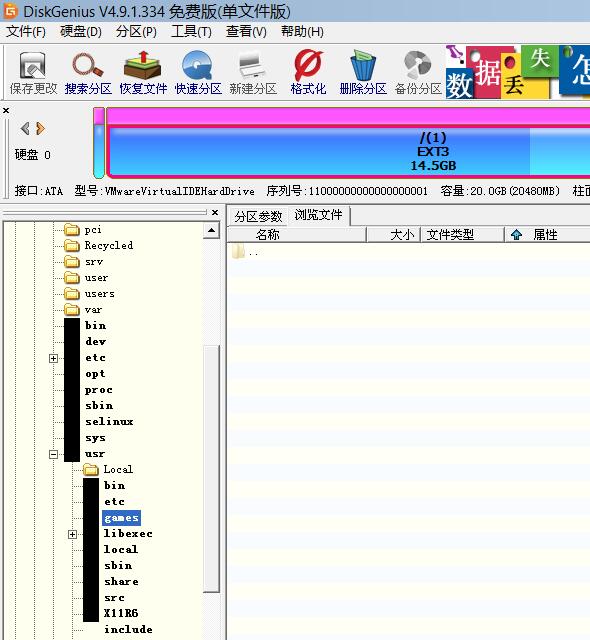Select the src tree item
Screen dimensions: 590x640
pyautogui.click(x=114, y=598)
